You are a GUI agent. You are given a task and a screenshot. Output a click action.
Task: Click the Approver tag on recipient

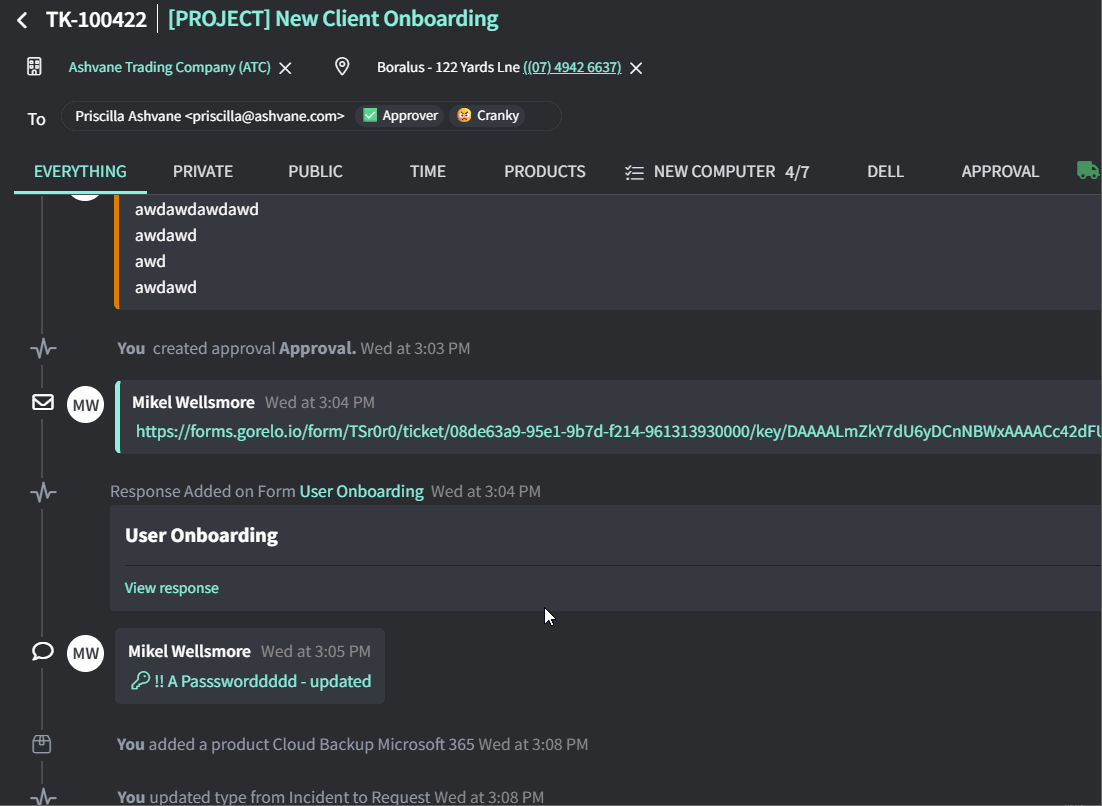click(400, 116)
